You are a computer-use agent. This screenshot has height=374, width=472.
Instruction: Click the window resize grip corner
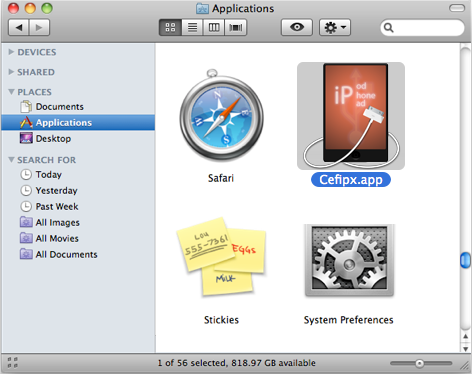pyautogui.click(x=465, y=366)
